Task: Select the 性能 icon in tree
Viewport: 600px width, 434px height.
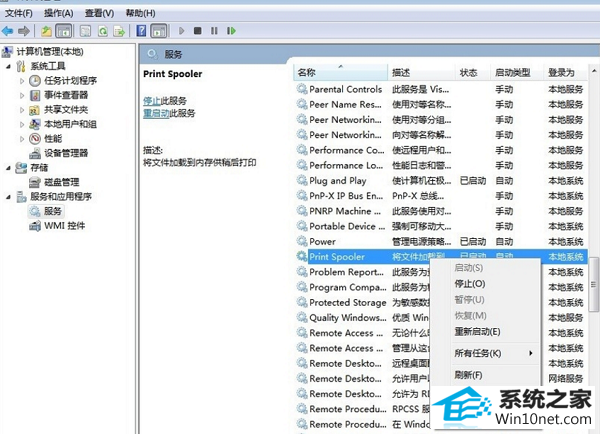Action: coord(35,138)
